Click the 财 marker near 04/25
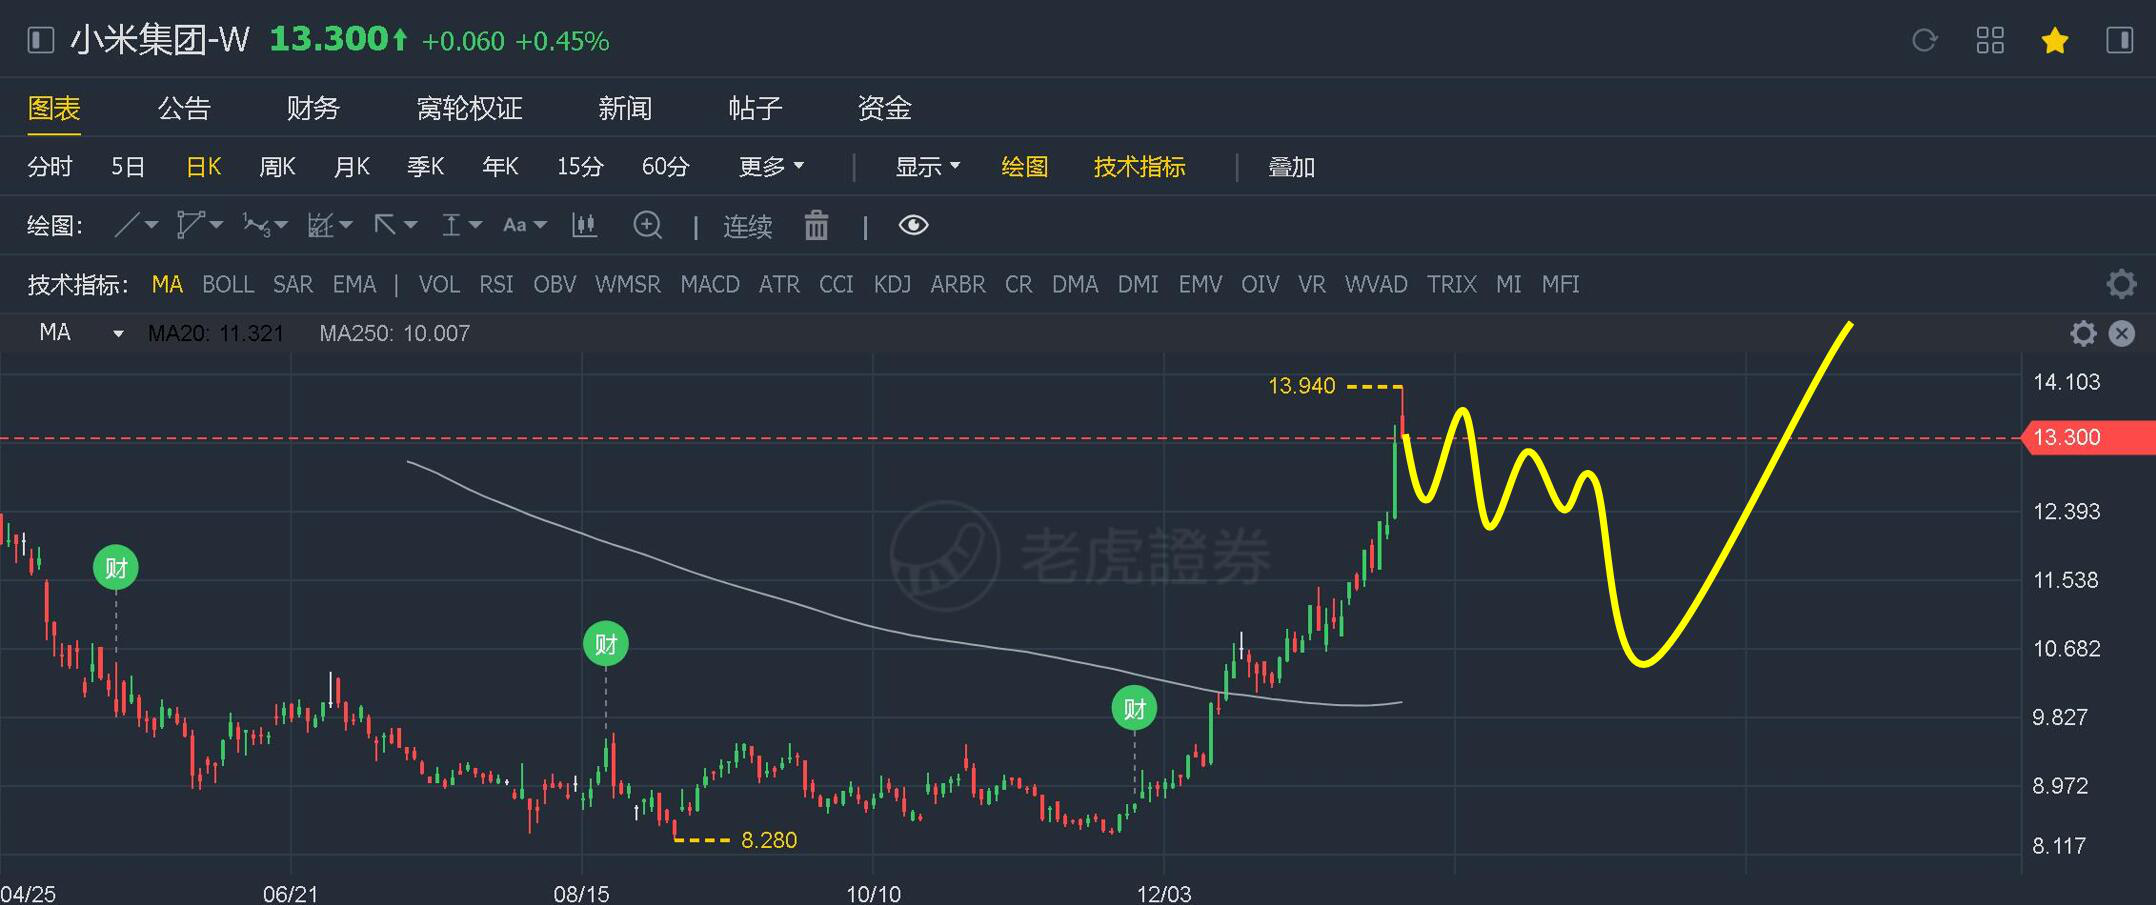 pyautogui.click(x=116, y=568)
